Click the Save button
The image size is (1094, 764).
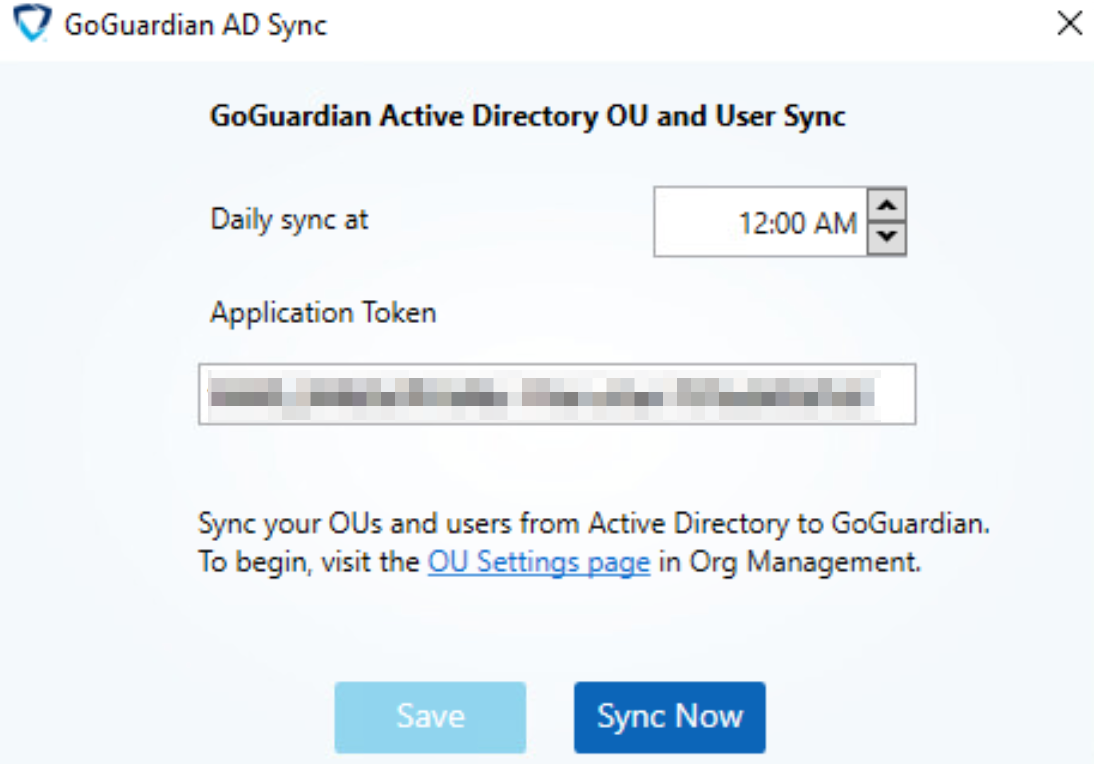[x=430, y=717]
